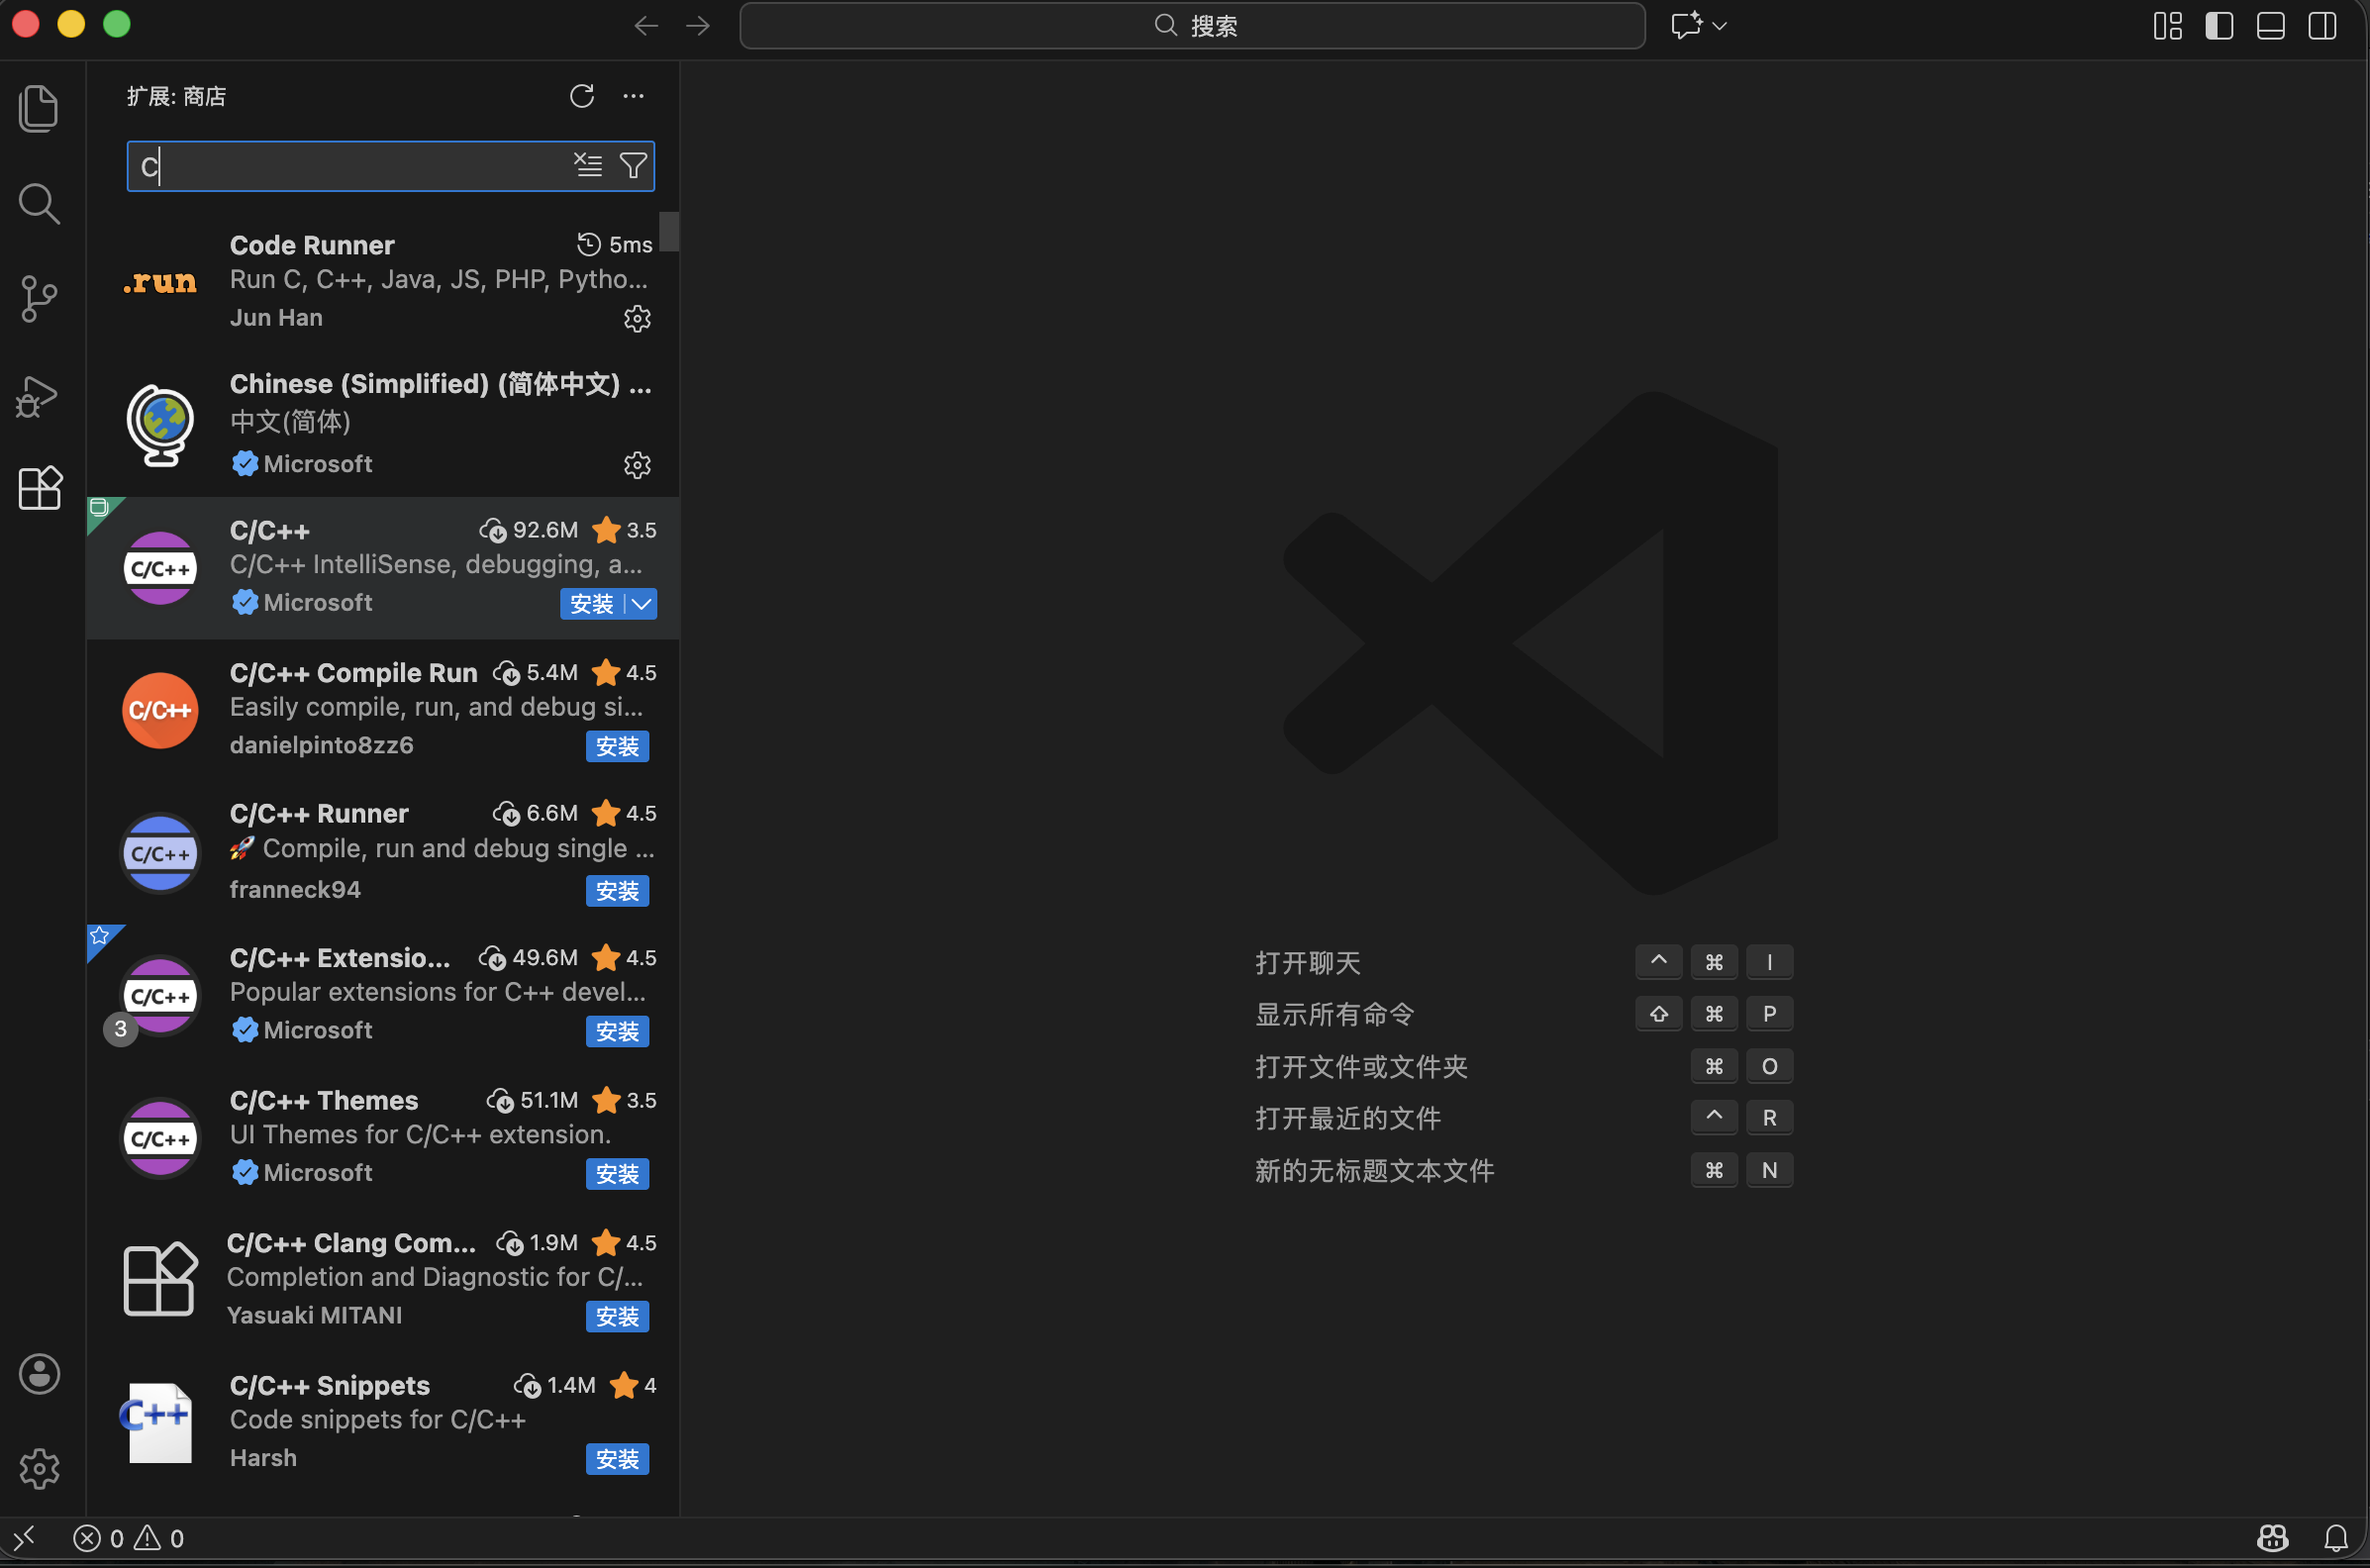Expand the C/C++ install dropdown arrow

pyautogui.click(x=642, y=604)
